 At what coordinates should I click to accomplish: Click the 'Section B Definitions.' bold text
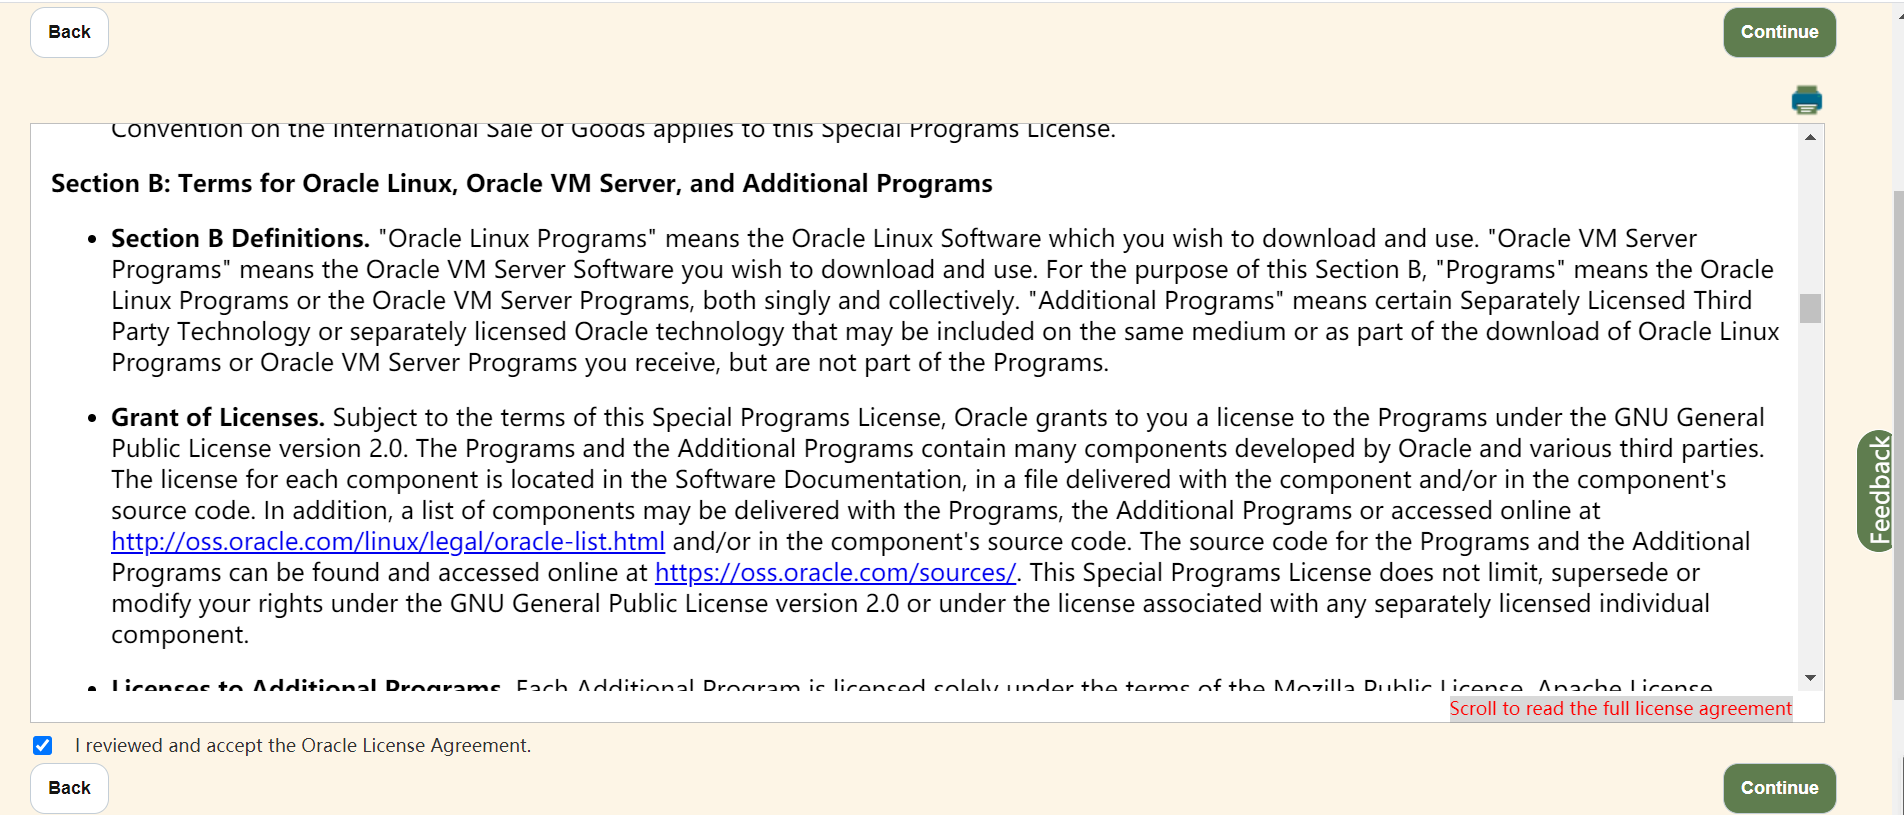[x=240, y=239]
